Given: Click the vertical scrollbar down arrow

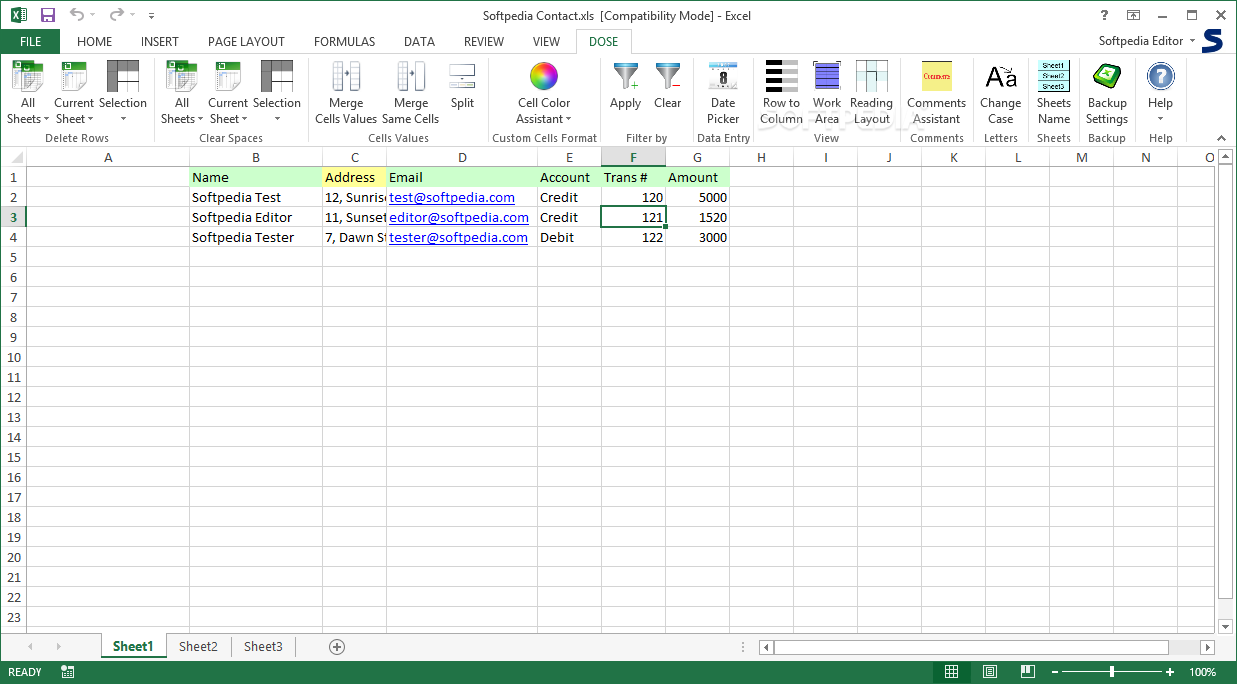Looking at the screenshot, I should (1227, 626).
